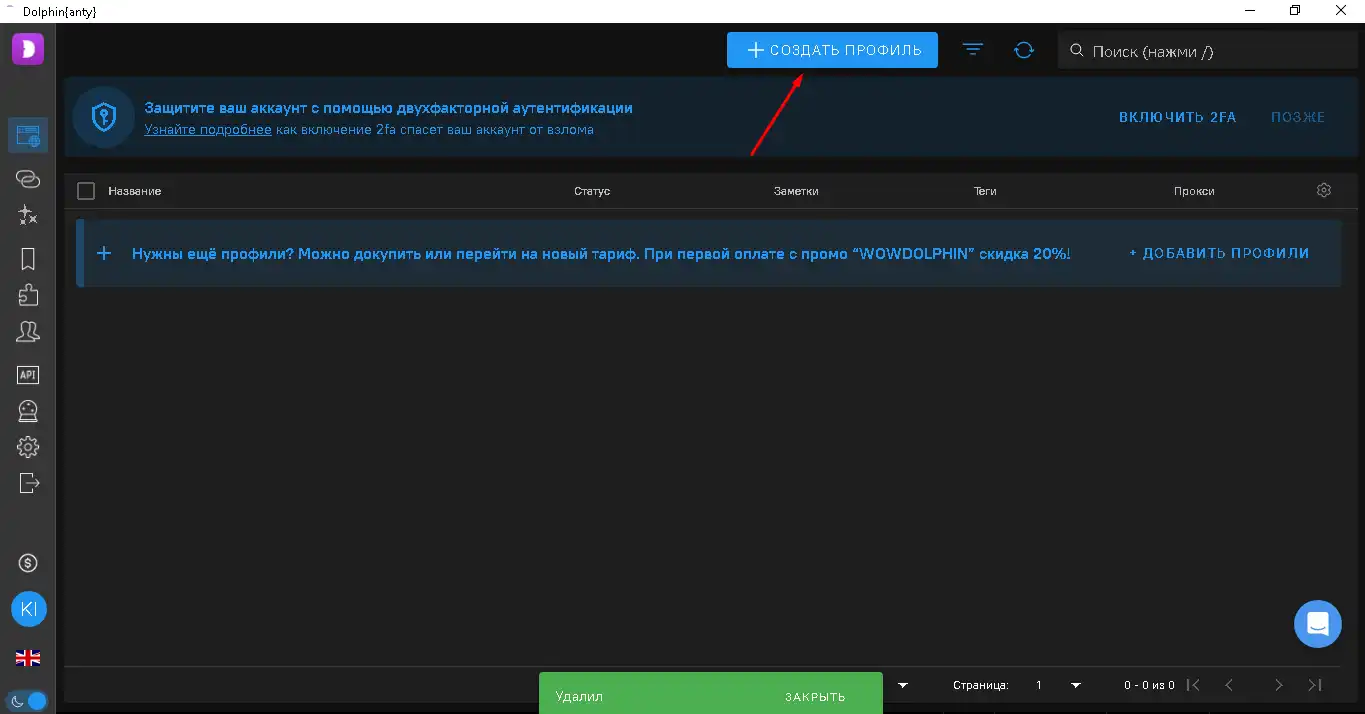Click the Статус column header

tap(592, 191)
